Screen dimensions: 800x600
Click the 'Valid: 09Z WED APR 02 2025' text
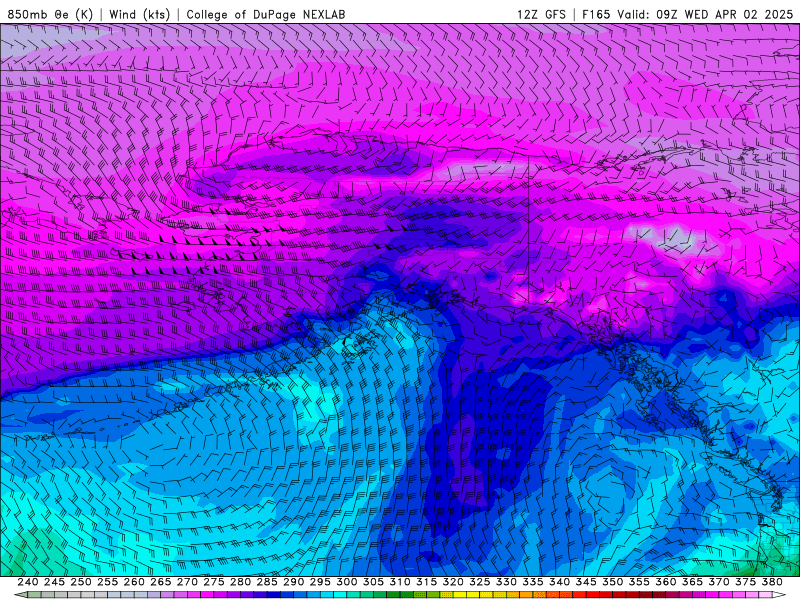[706, 14]
